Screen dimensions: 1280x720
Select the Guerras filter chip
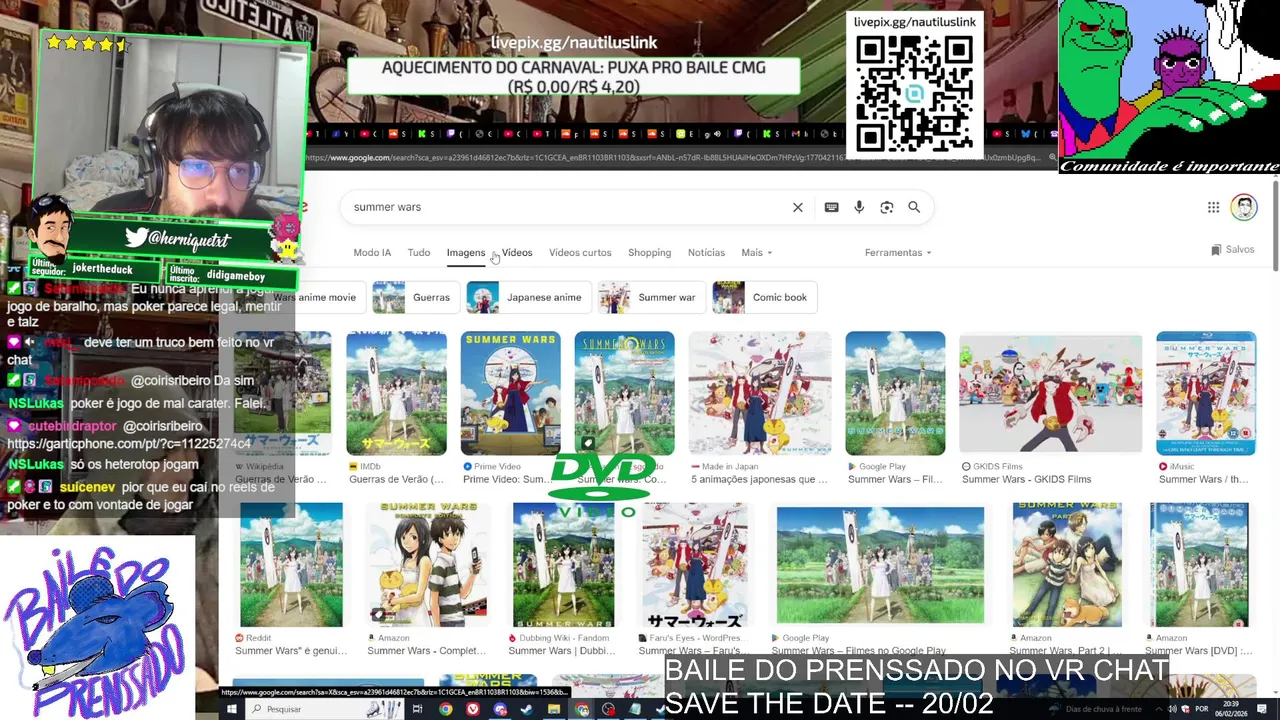[415, 297]
